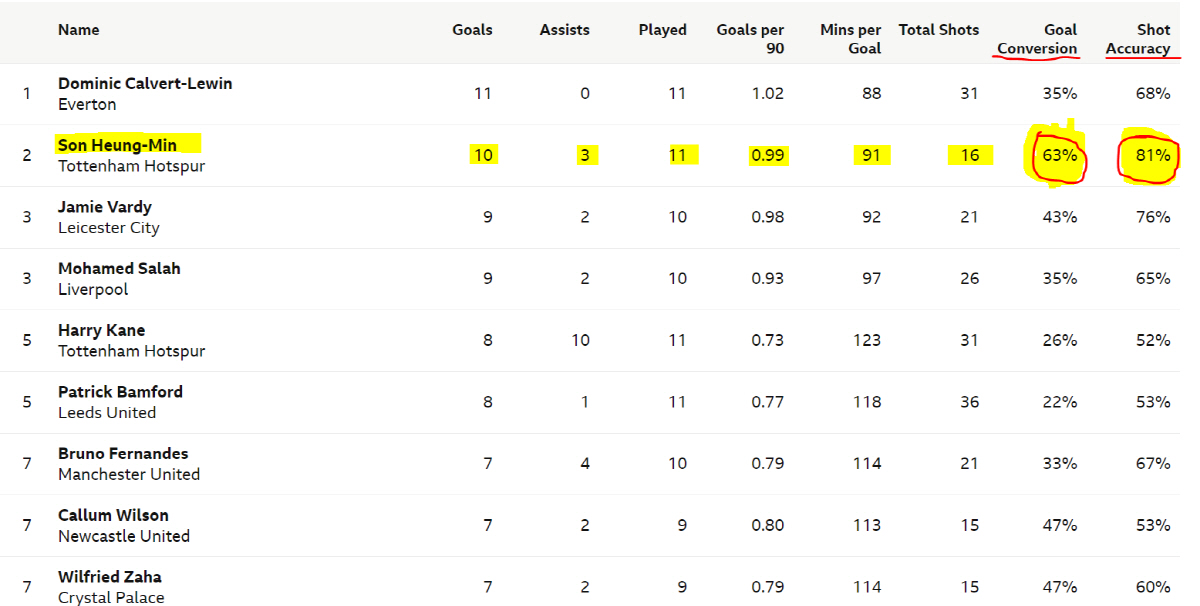Click Wilfried Zaha's player name
Viewport: 1200px width, 606px height.
(x=109, y=577)
